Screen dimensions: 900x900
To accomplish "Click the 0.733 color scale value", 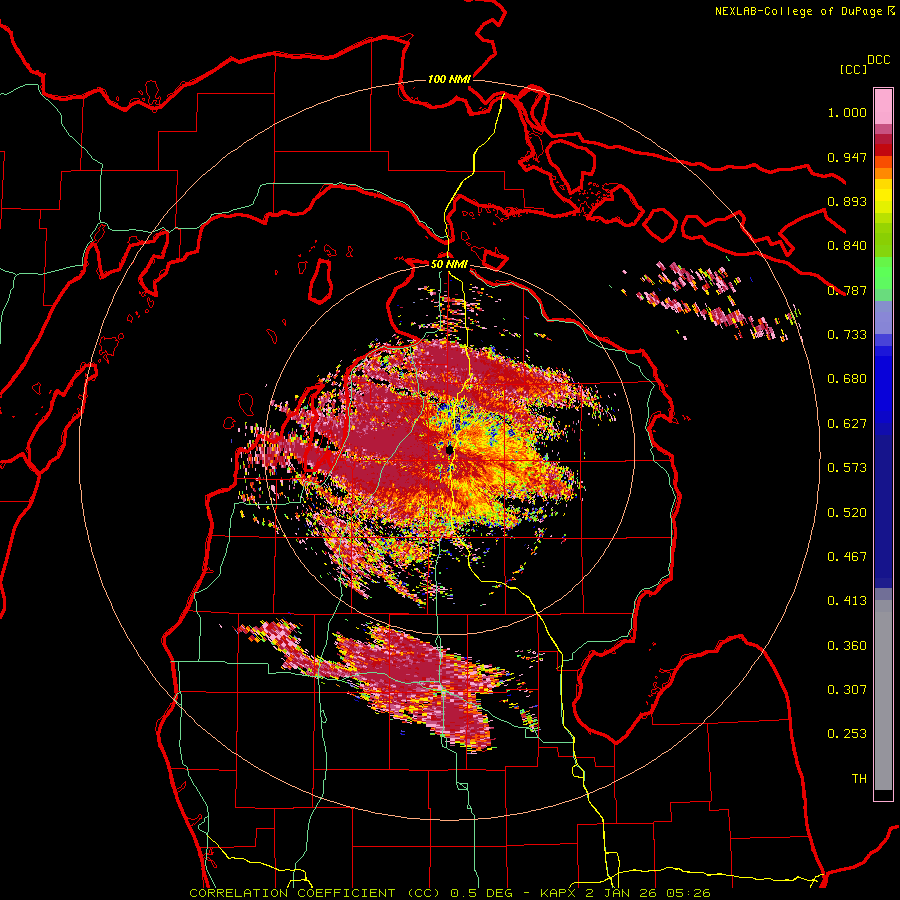I will 847,335.
